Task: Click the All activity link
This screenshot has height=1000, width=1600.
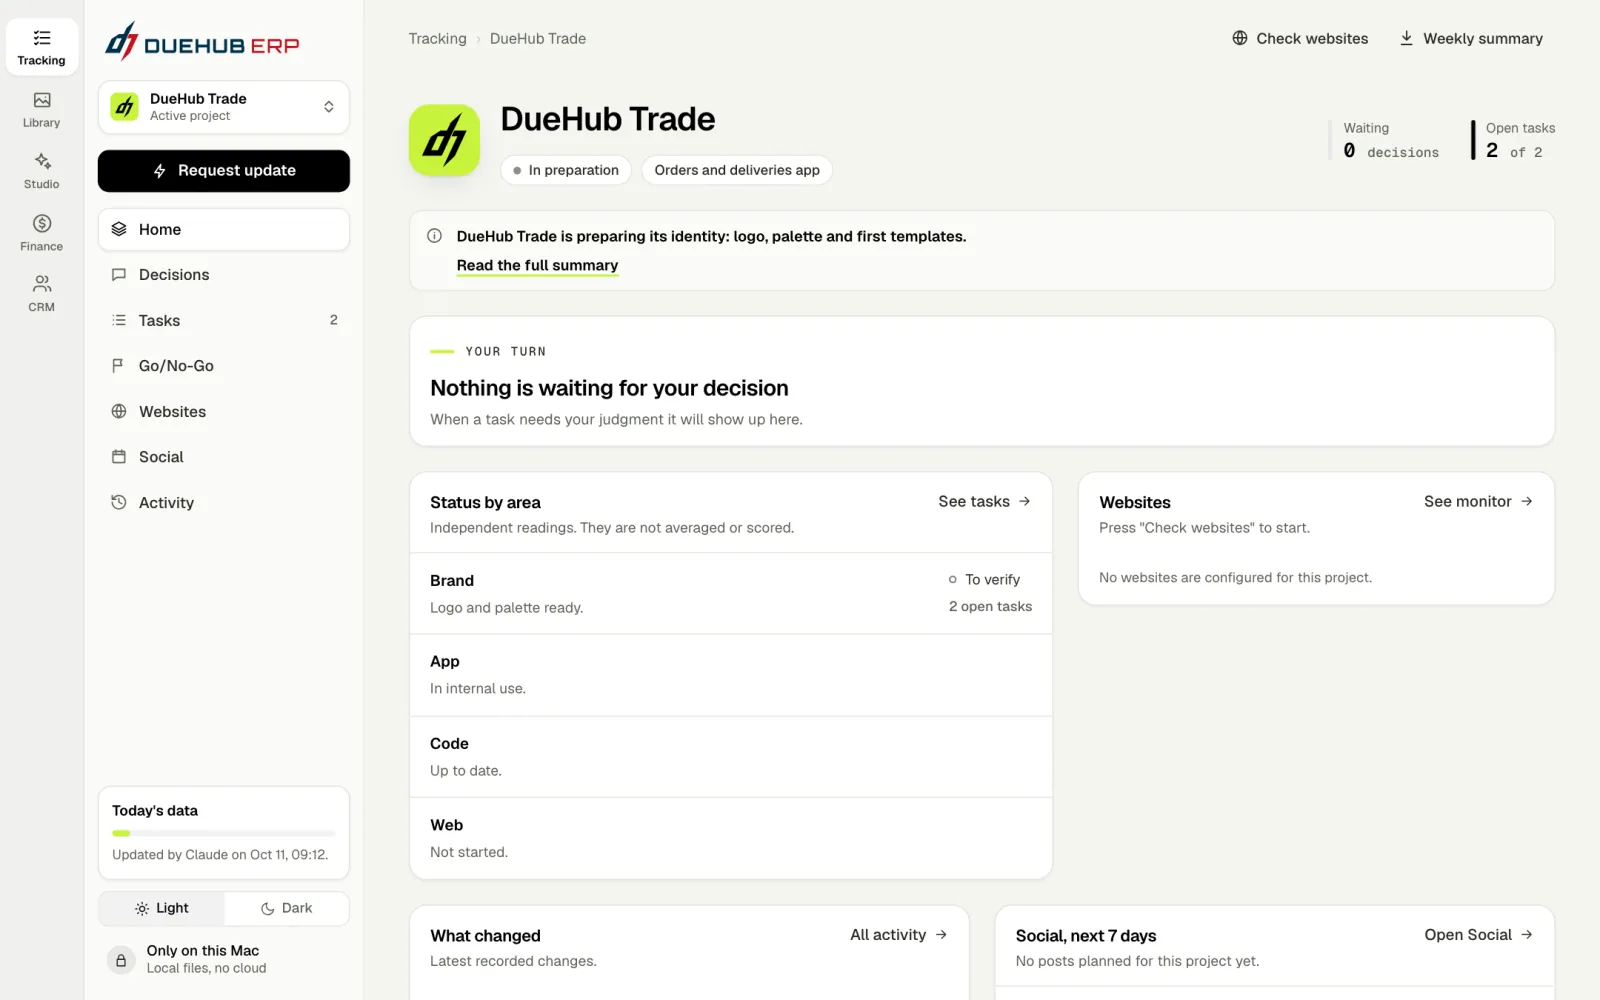Action: [x=898, y=934]
